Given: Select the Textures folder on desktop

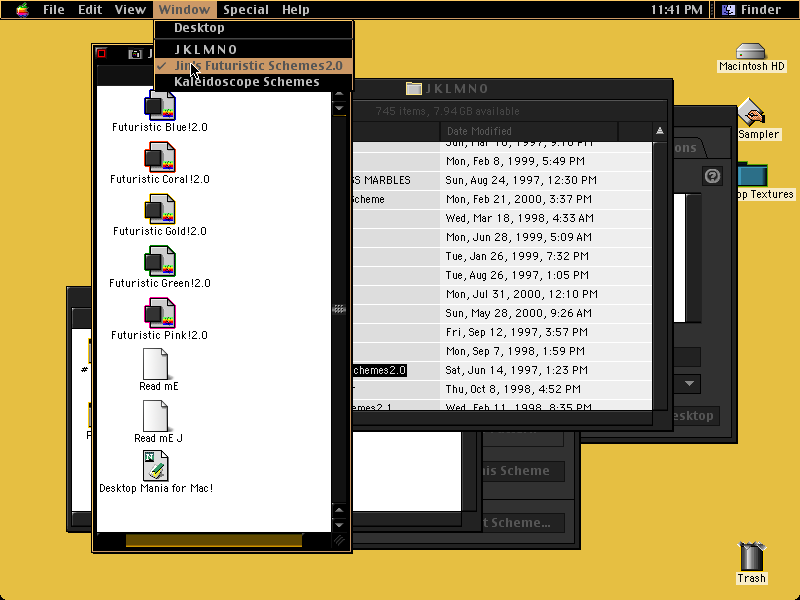Looking at the screenshot, I should coord(753,175).
